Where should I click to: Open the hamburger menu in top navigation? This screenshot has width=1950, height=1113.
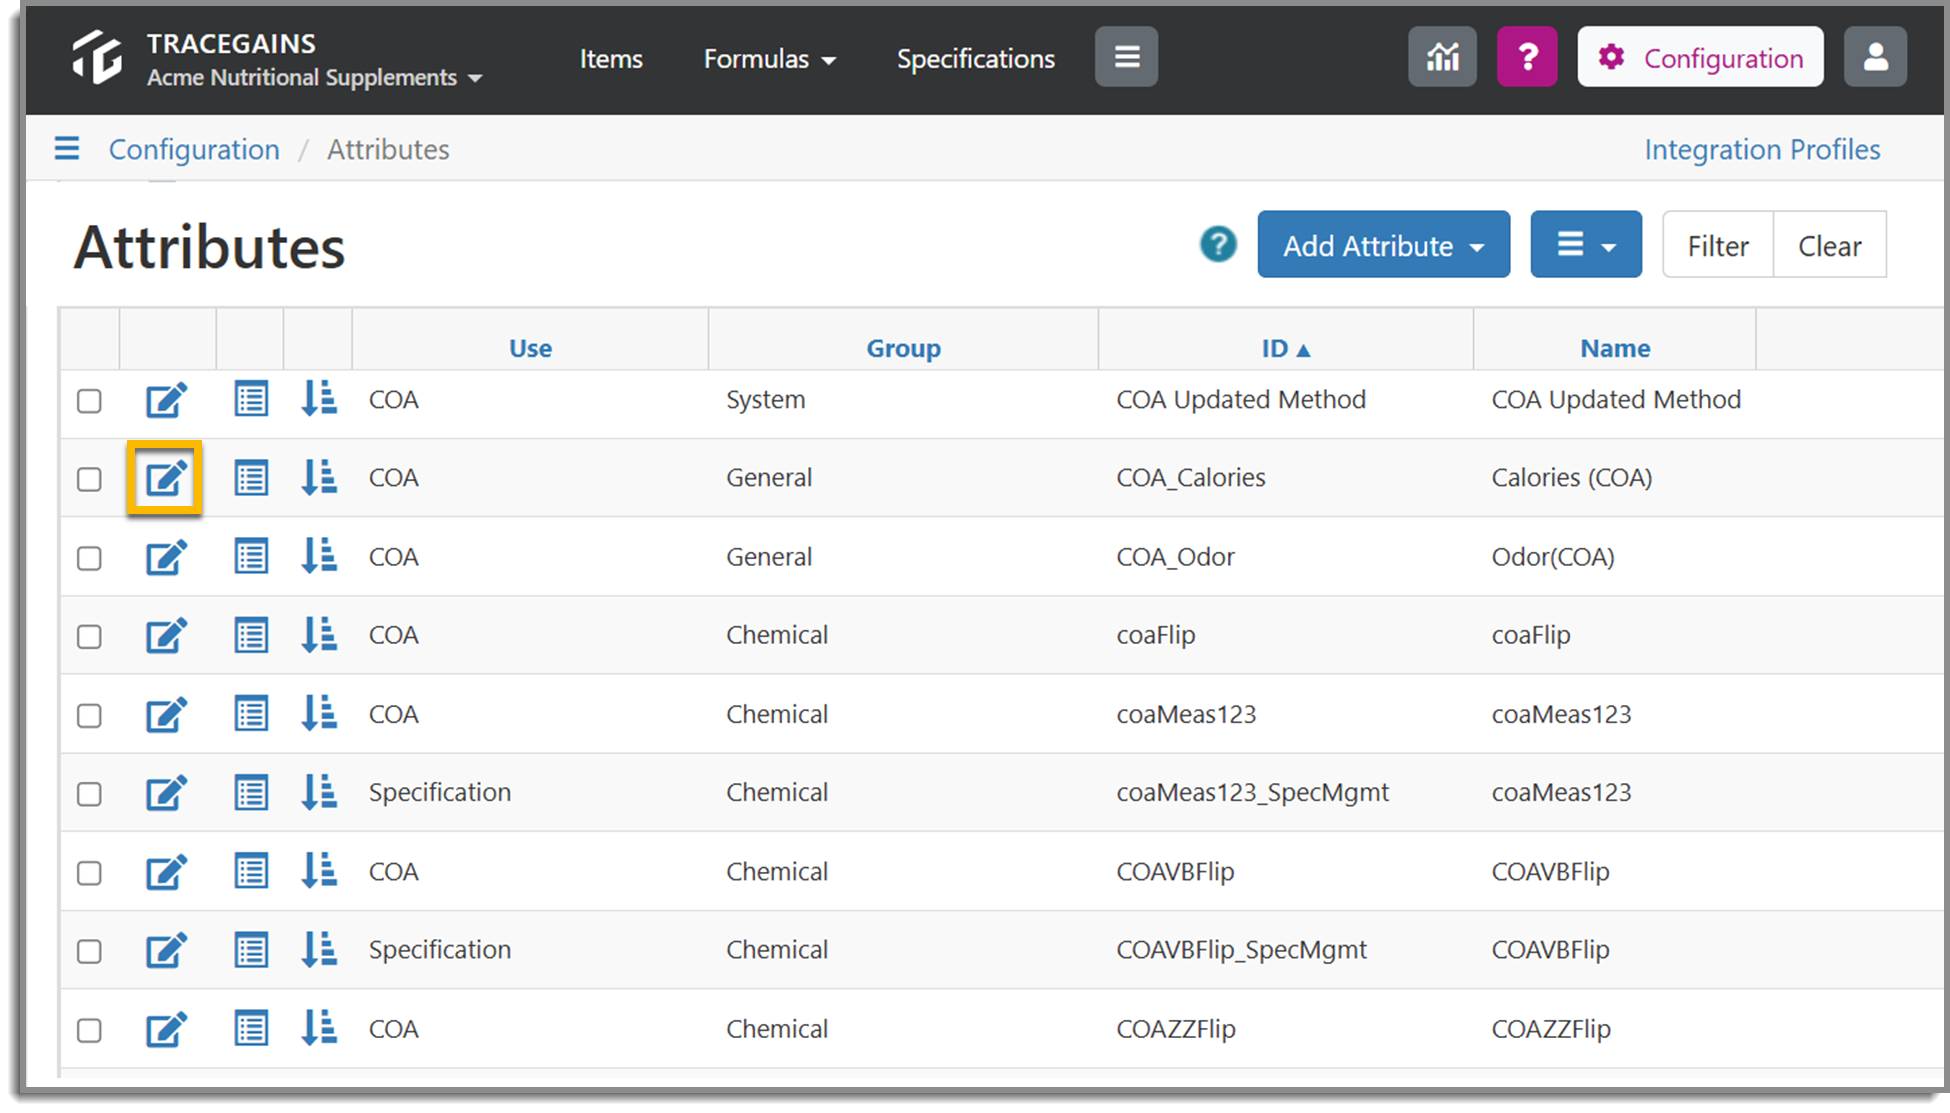1126,57
